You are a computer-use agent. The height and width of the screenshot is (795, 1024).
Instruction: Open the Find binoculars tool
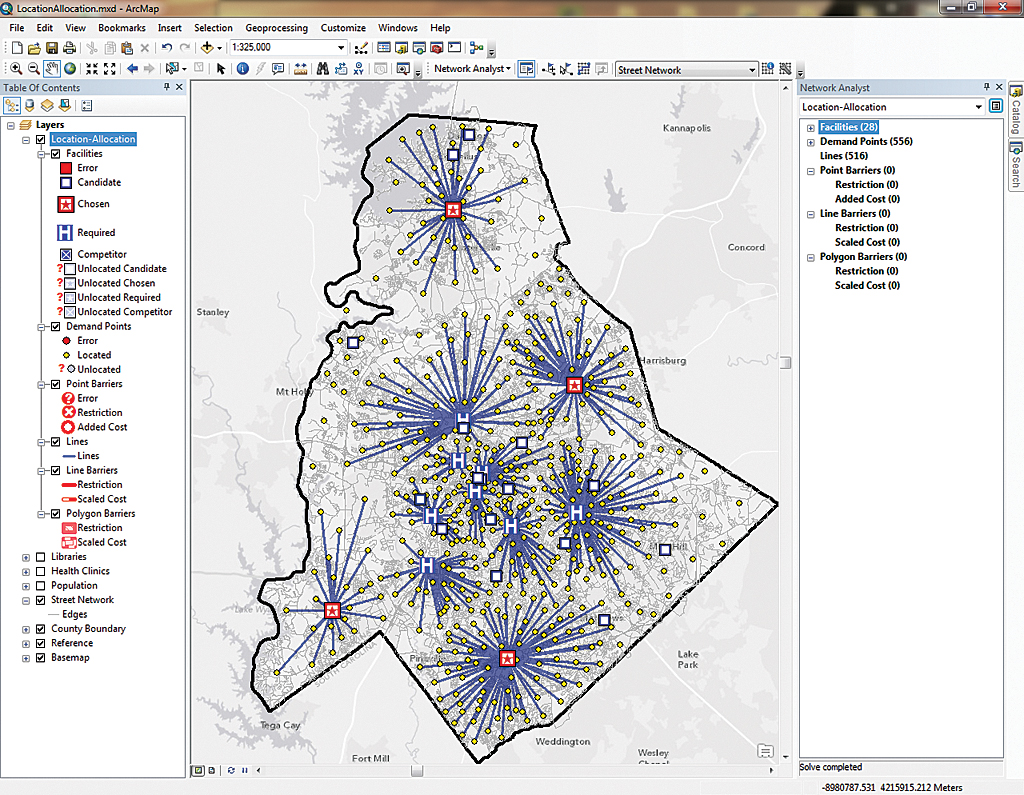(x=323, y=69)
